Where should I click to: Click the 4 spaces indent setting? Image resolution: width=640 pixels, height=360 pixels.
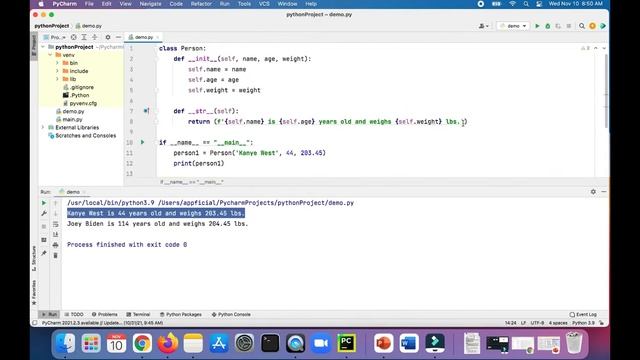pos(558,323)
